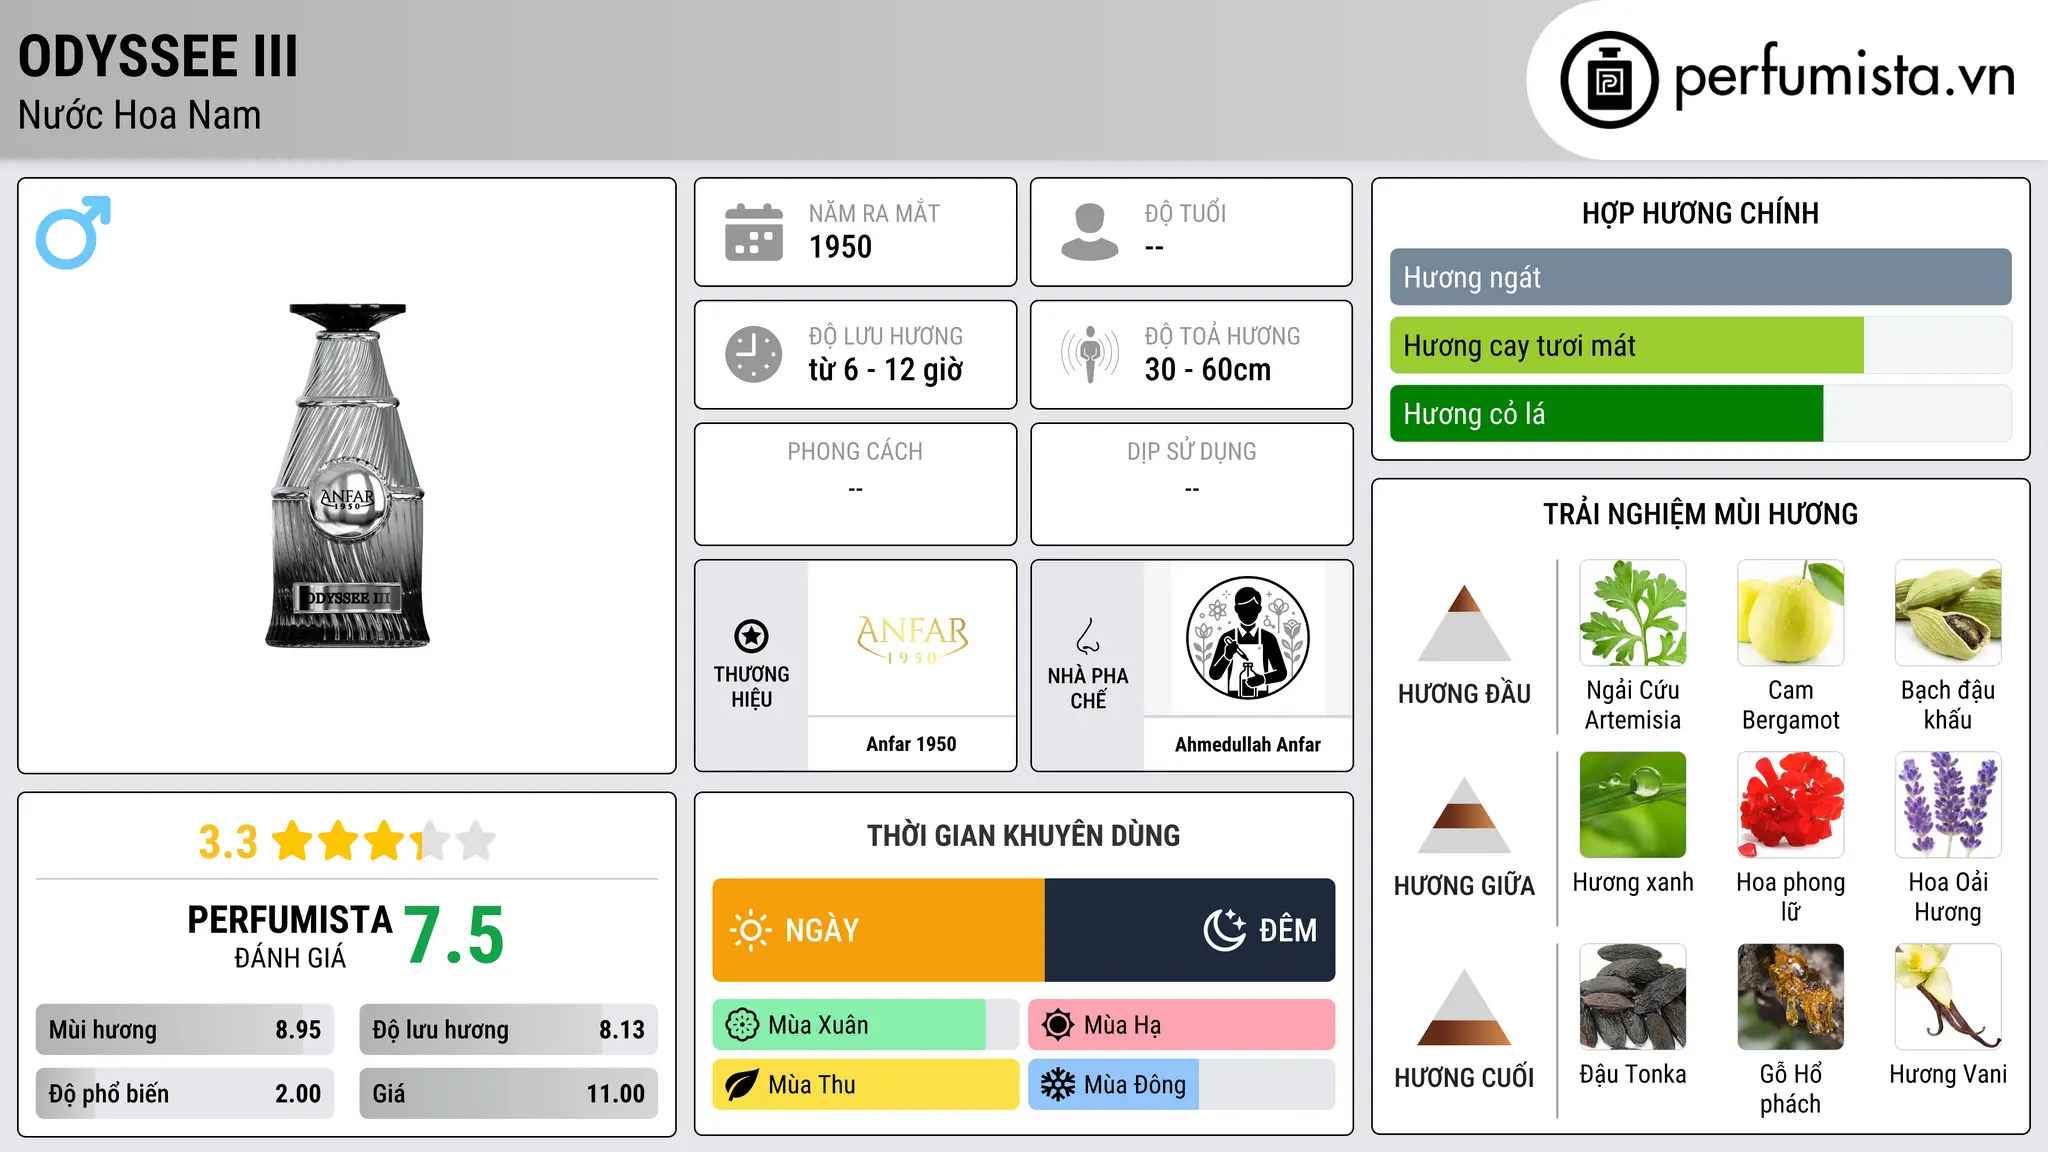Open the Bạch đậu khấu note image
Screen dimensions: 2048x1152
pyautogui.click(x=1948, y=612)
